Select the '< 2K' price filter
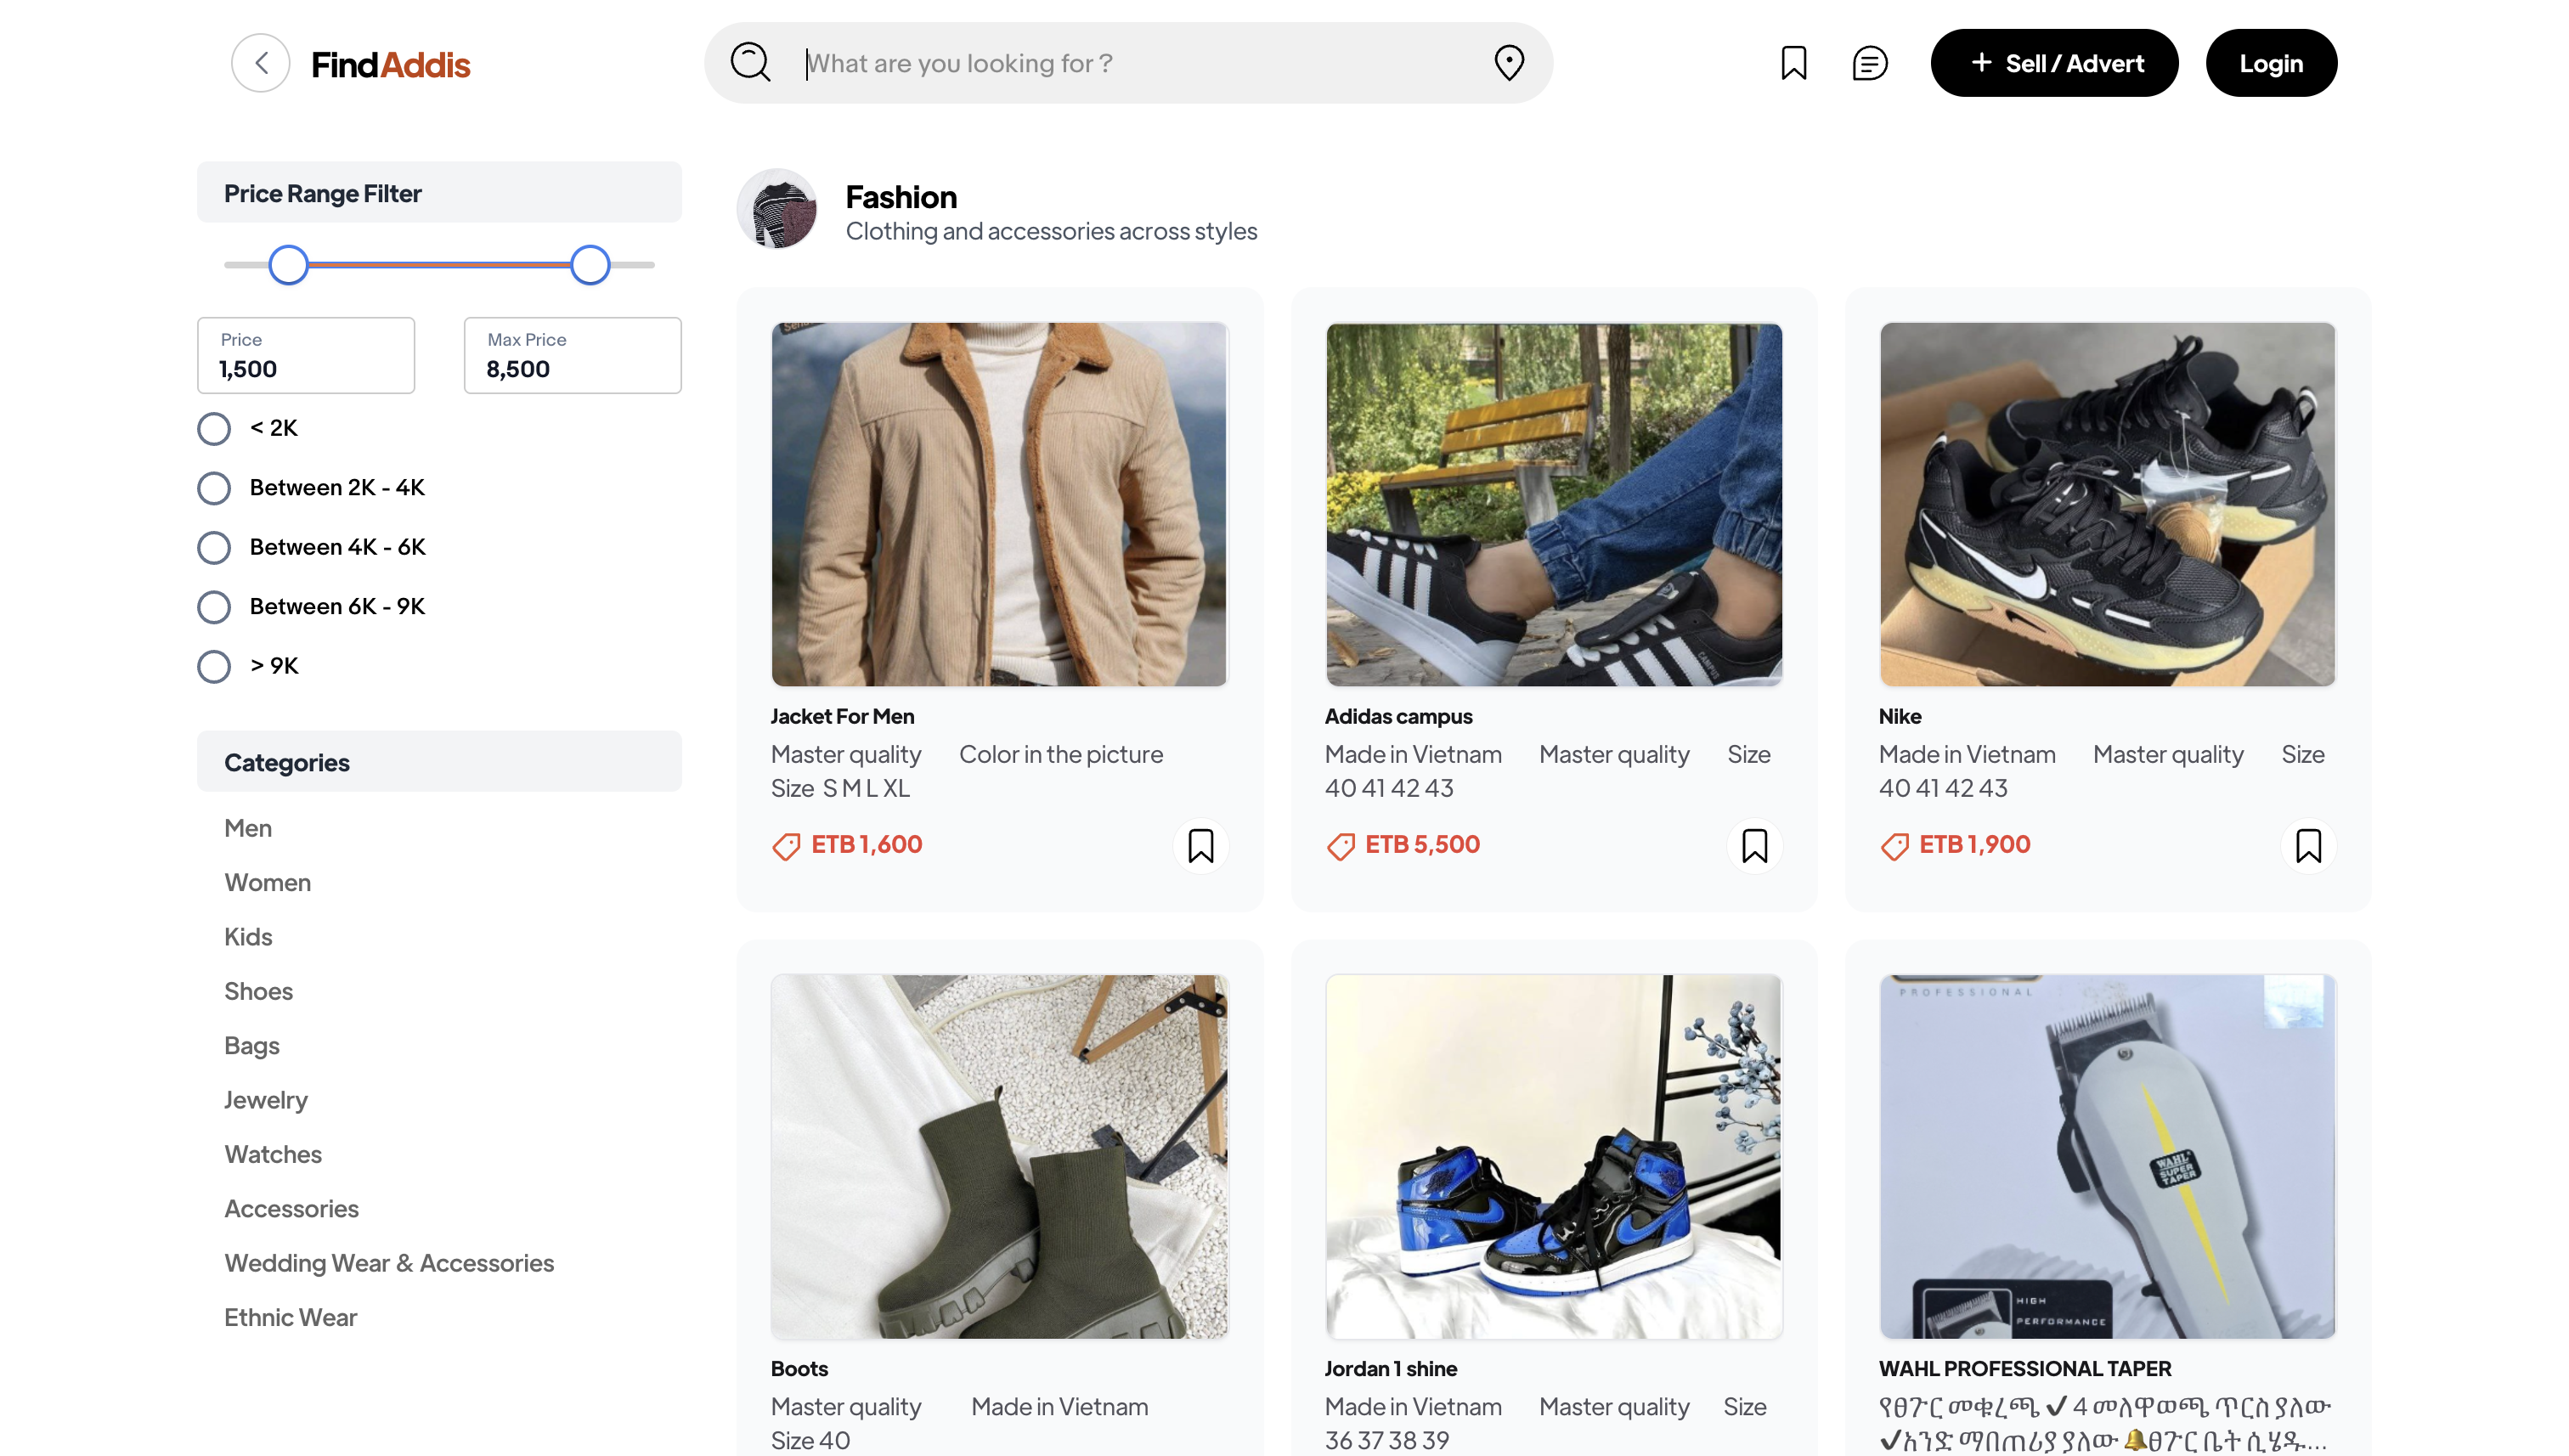The height and width of the screenshot is (1456, 2569). point(213,428)
